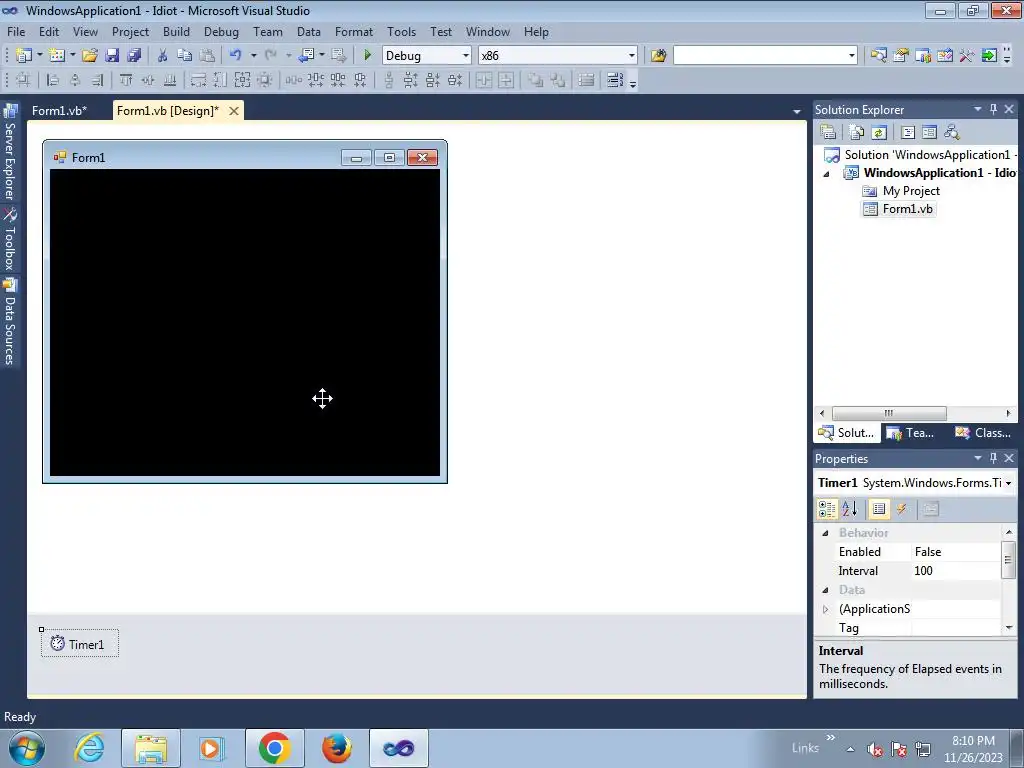Click the Windows Start button
This screenshot has height=768, width=1024.
click(27, 748)
